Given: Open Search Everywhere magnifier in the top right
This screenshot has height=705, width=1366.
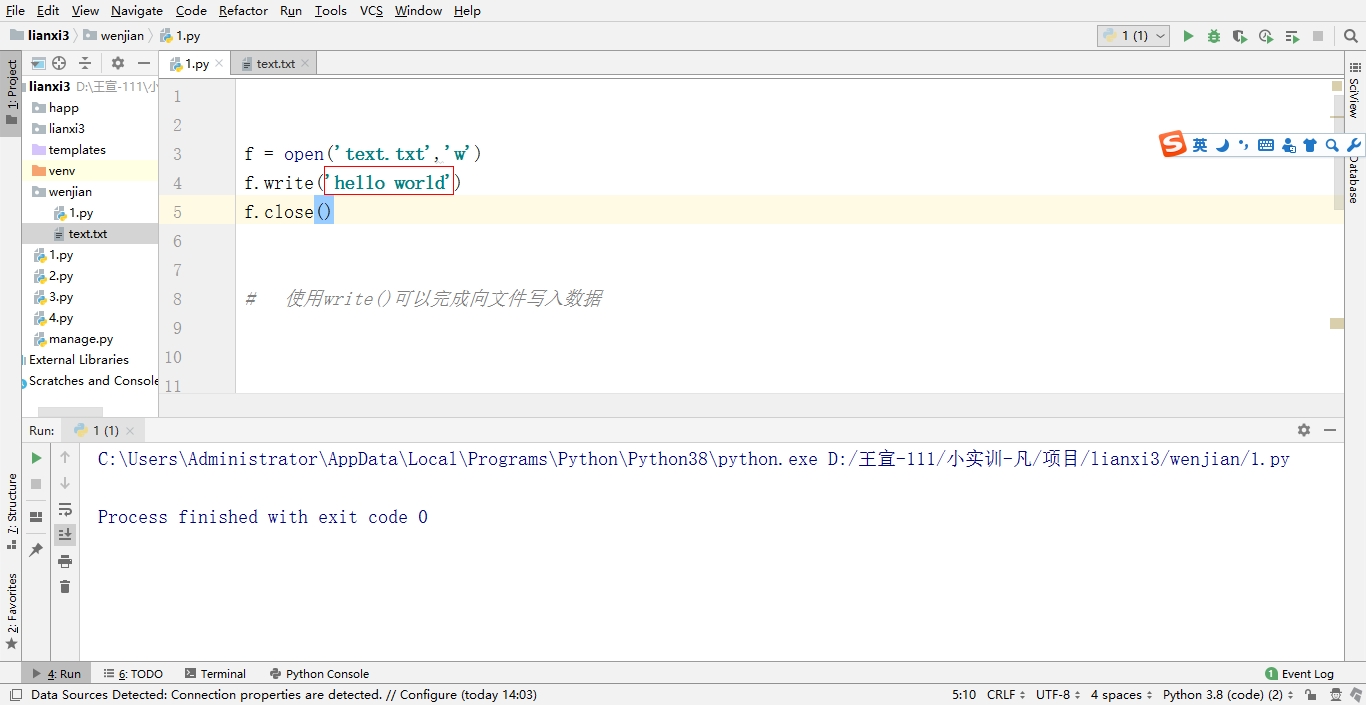Looking at the screenshot, I should 1351,36.
